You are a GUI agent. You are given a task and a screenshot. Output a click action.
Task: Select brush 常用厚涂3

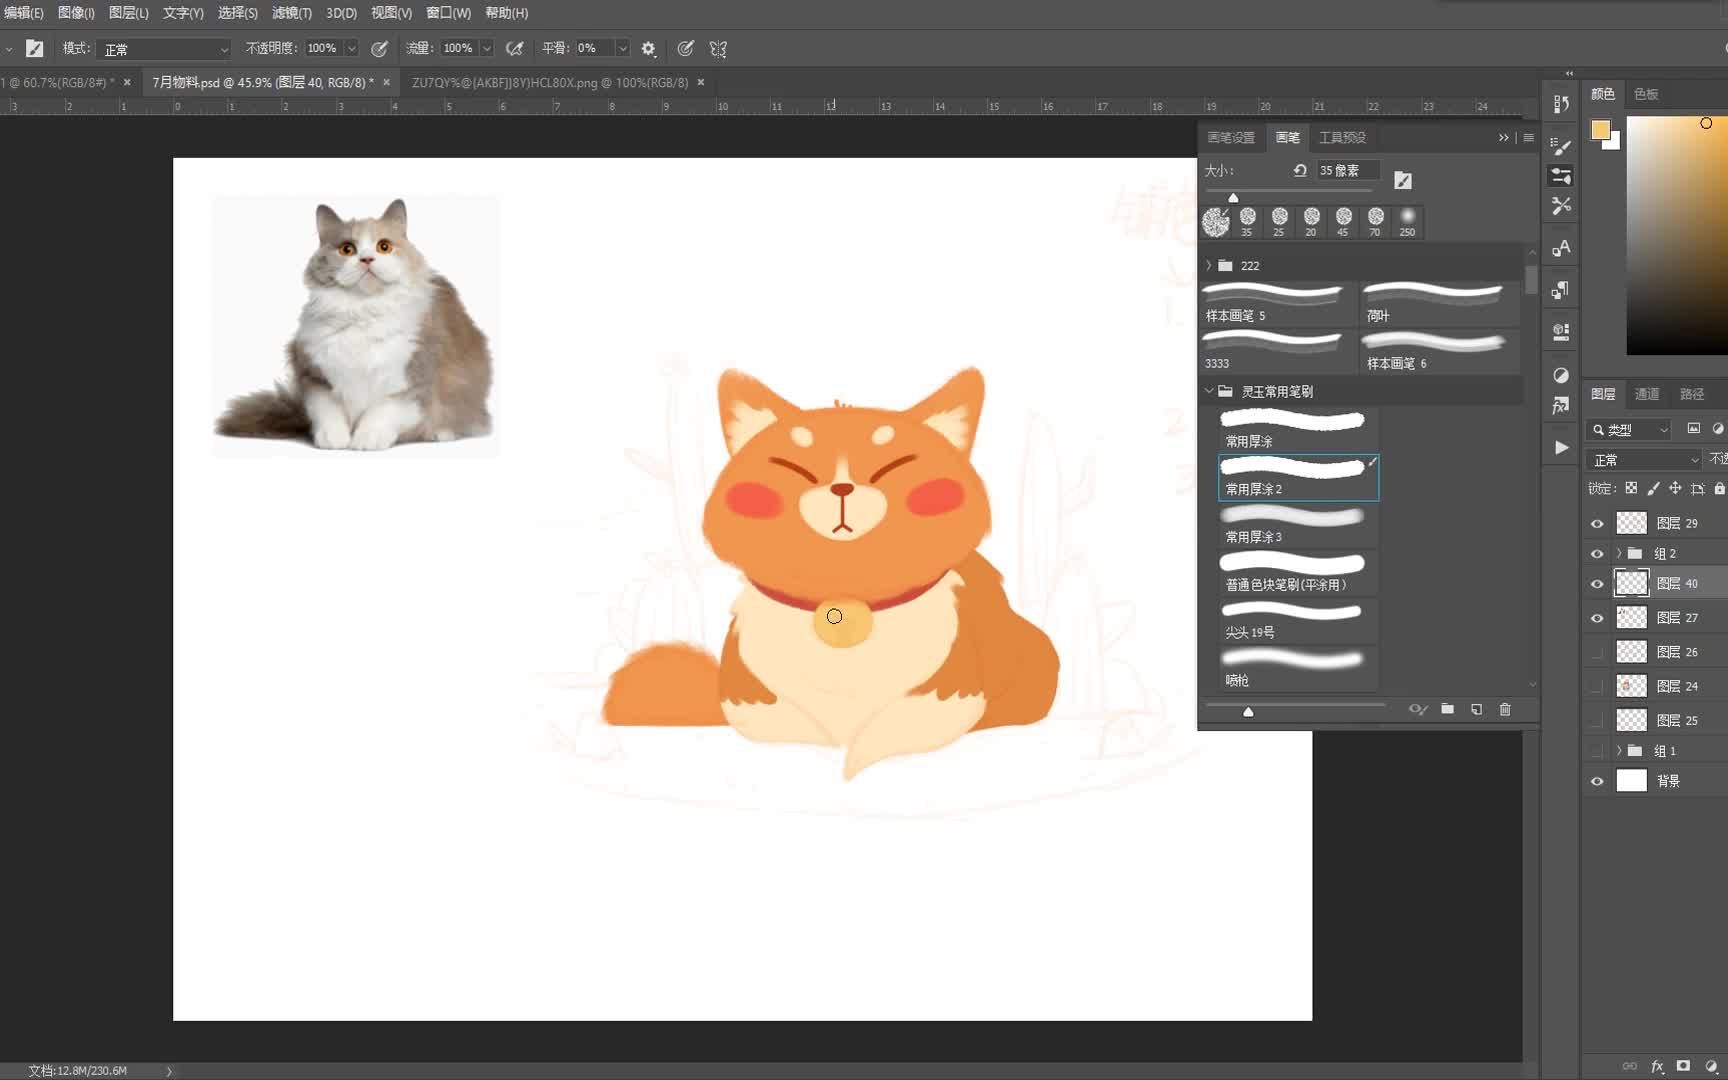coord(1298,525)
